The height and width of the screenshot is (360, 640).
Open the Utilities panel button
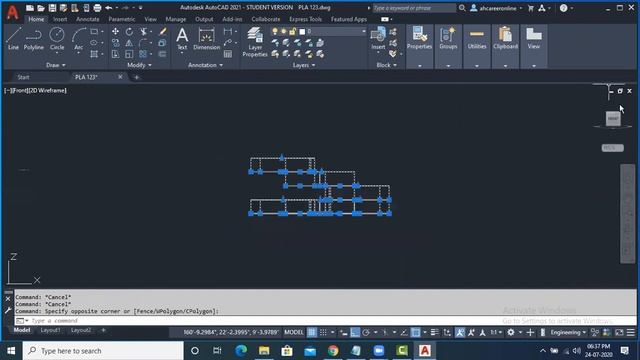pyautogui.click(x=477, y=46)
